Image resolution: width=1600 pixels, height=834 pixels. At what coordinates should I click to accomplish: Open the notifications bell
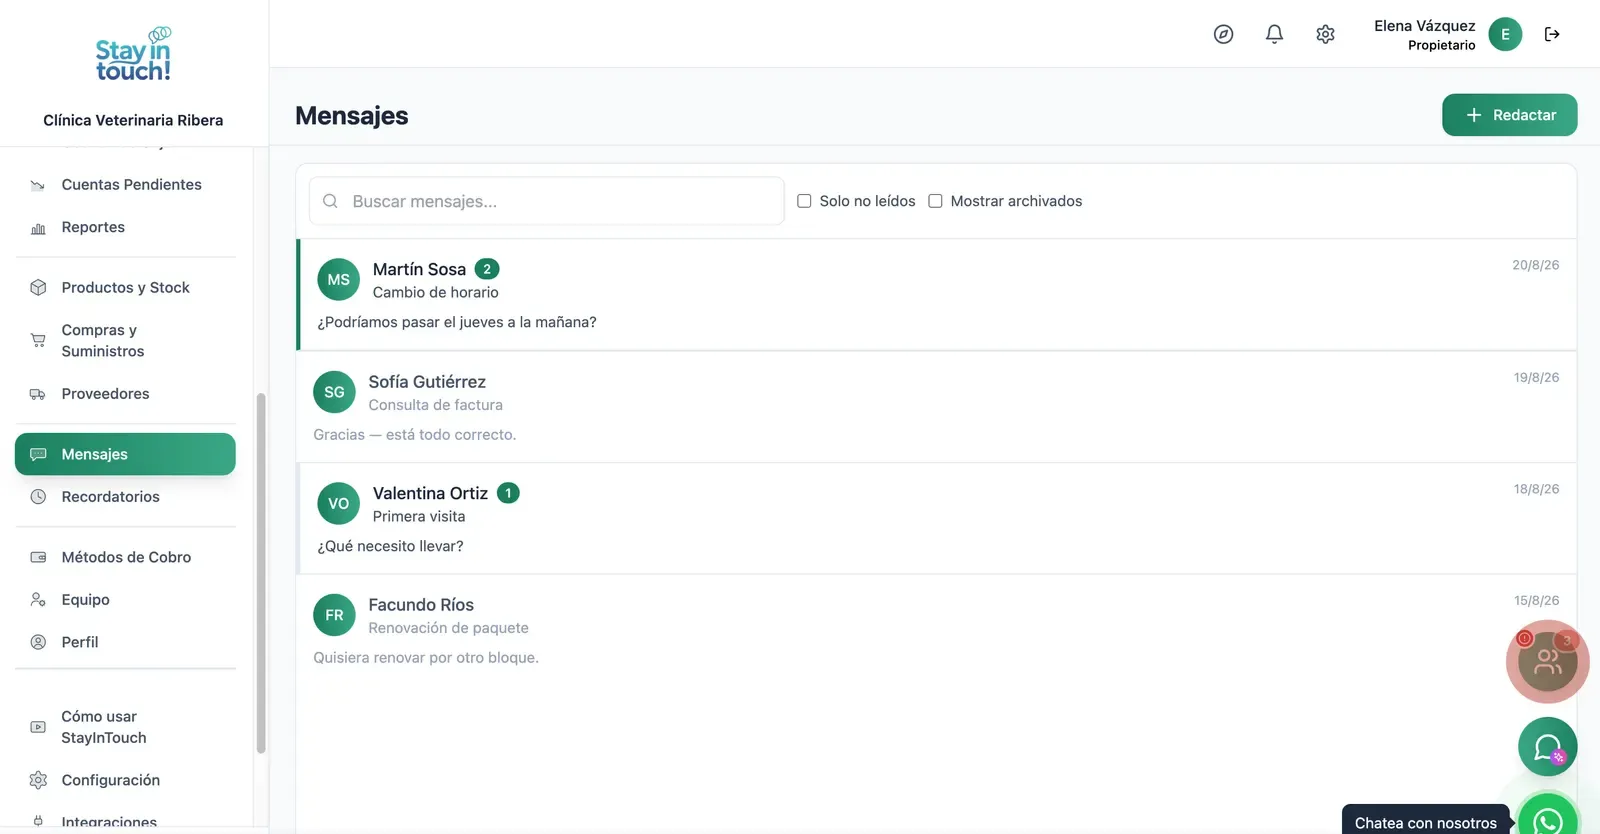(x=1274, y=34)
